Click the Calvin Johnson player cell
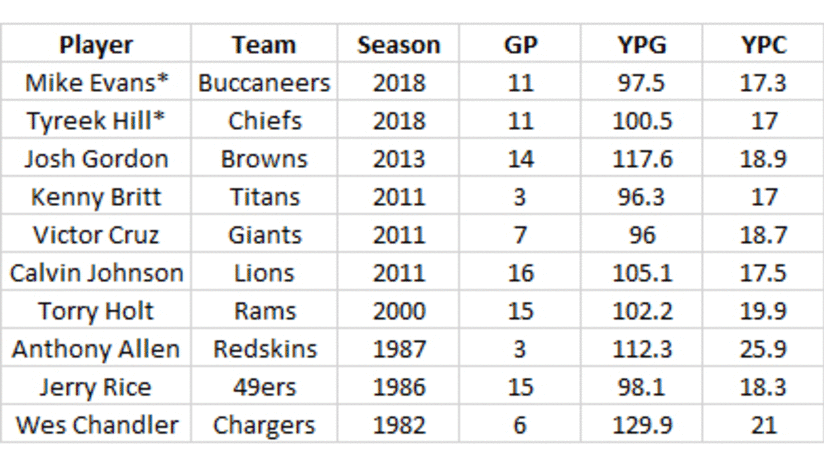This screenshot has height=464, width=824. click(x=96, y=273)
